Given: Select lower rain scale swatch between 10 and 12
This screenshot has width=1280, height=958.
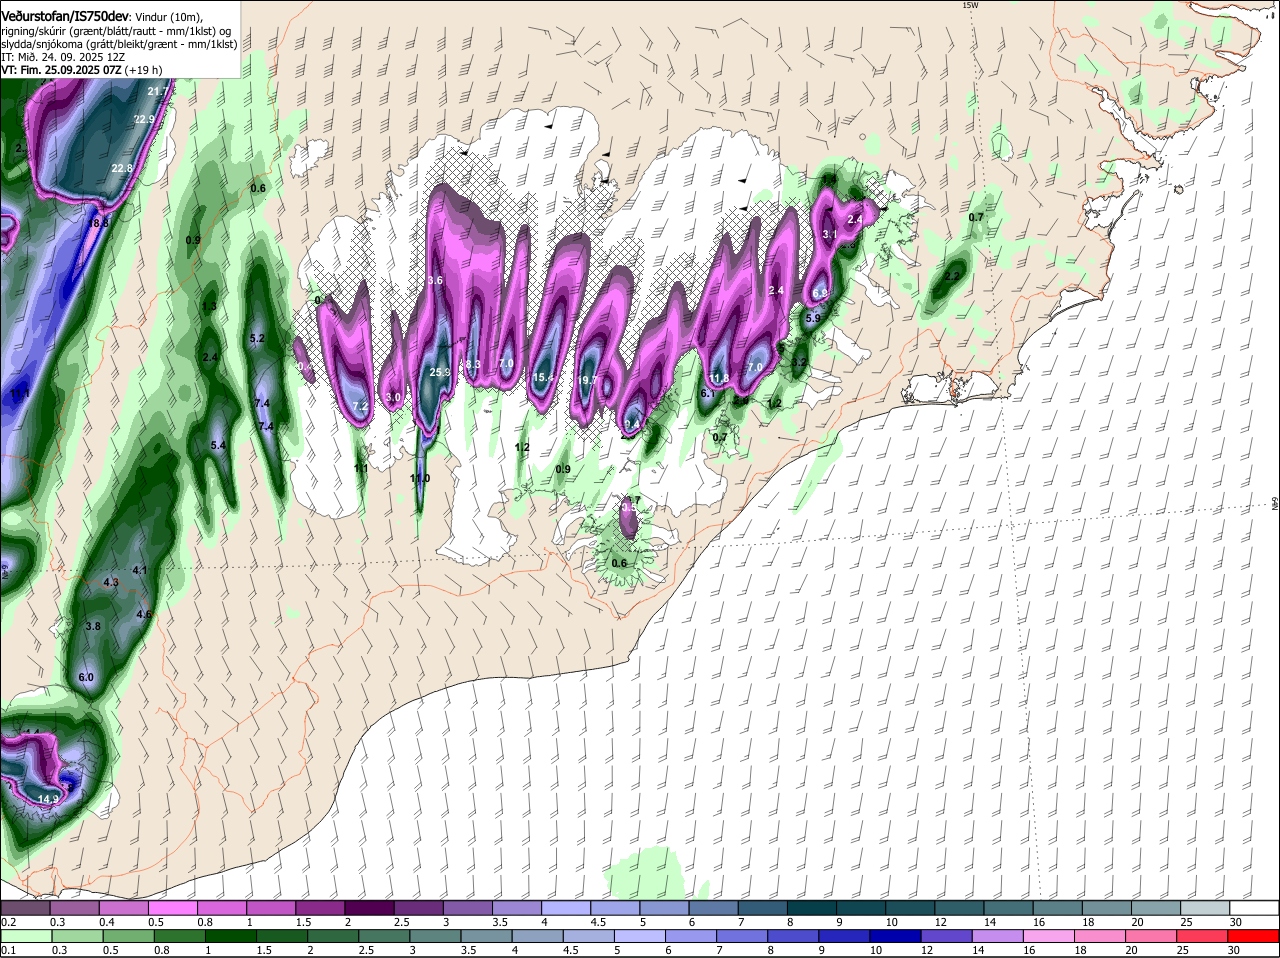Looking at the screenshot, I should point(896,936).
